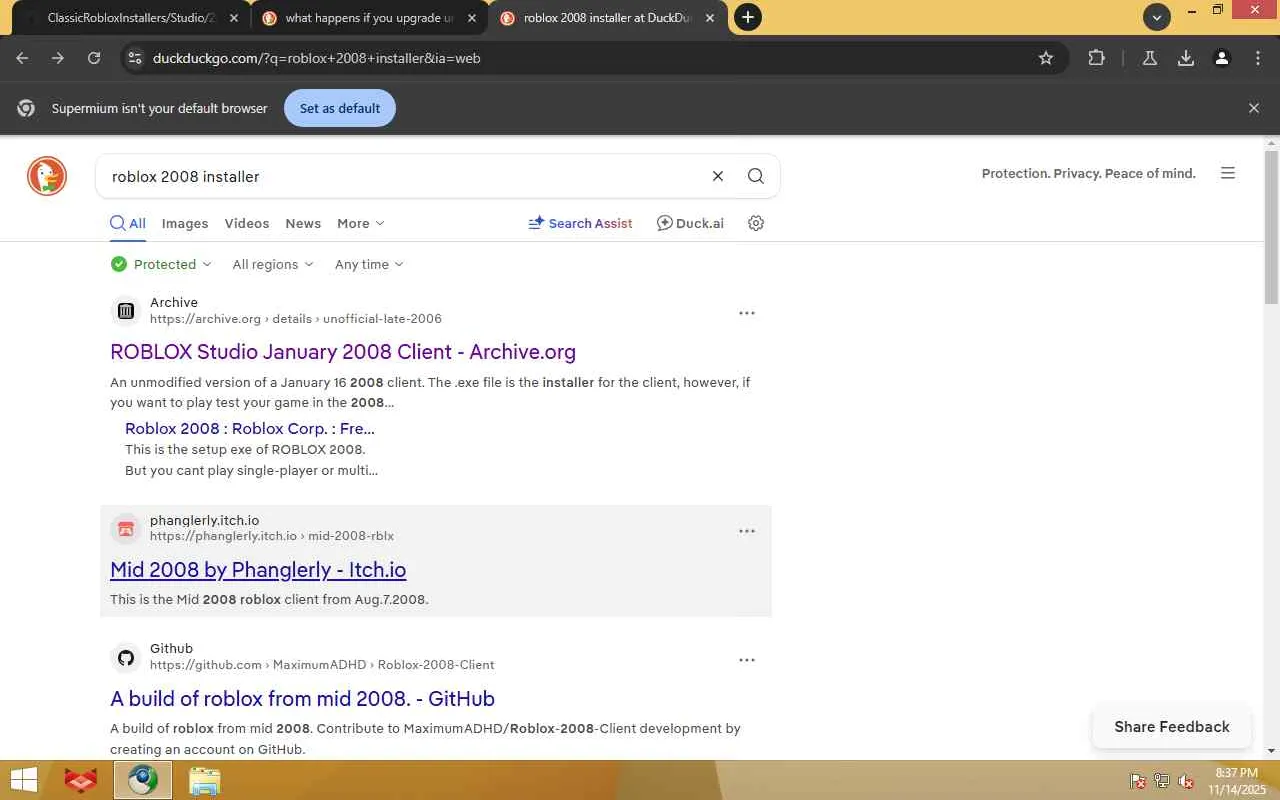This screenshot has height=800, width=1280.
Task: Open Chrome Labs flask icon
Action: click(1150, 58)
